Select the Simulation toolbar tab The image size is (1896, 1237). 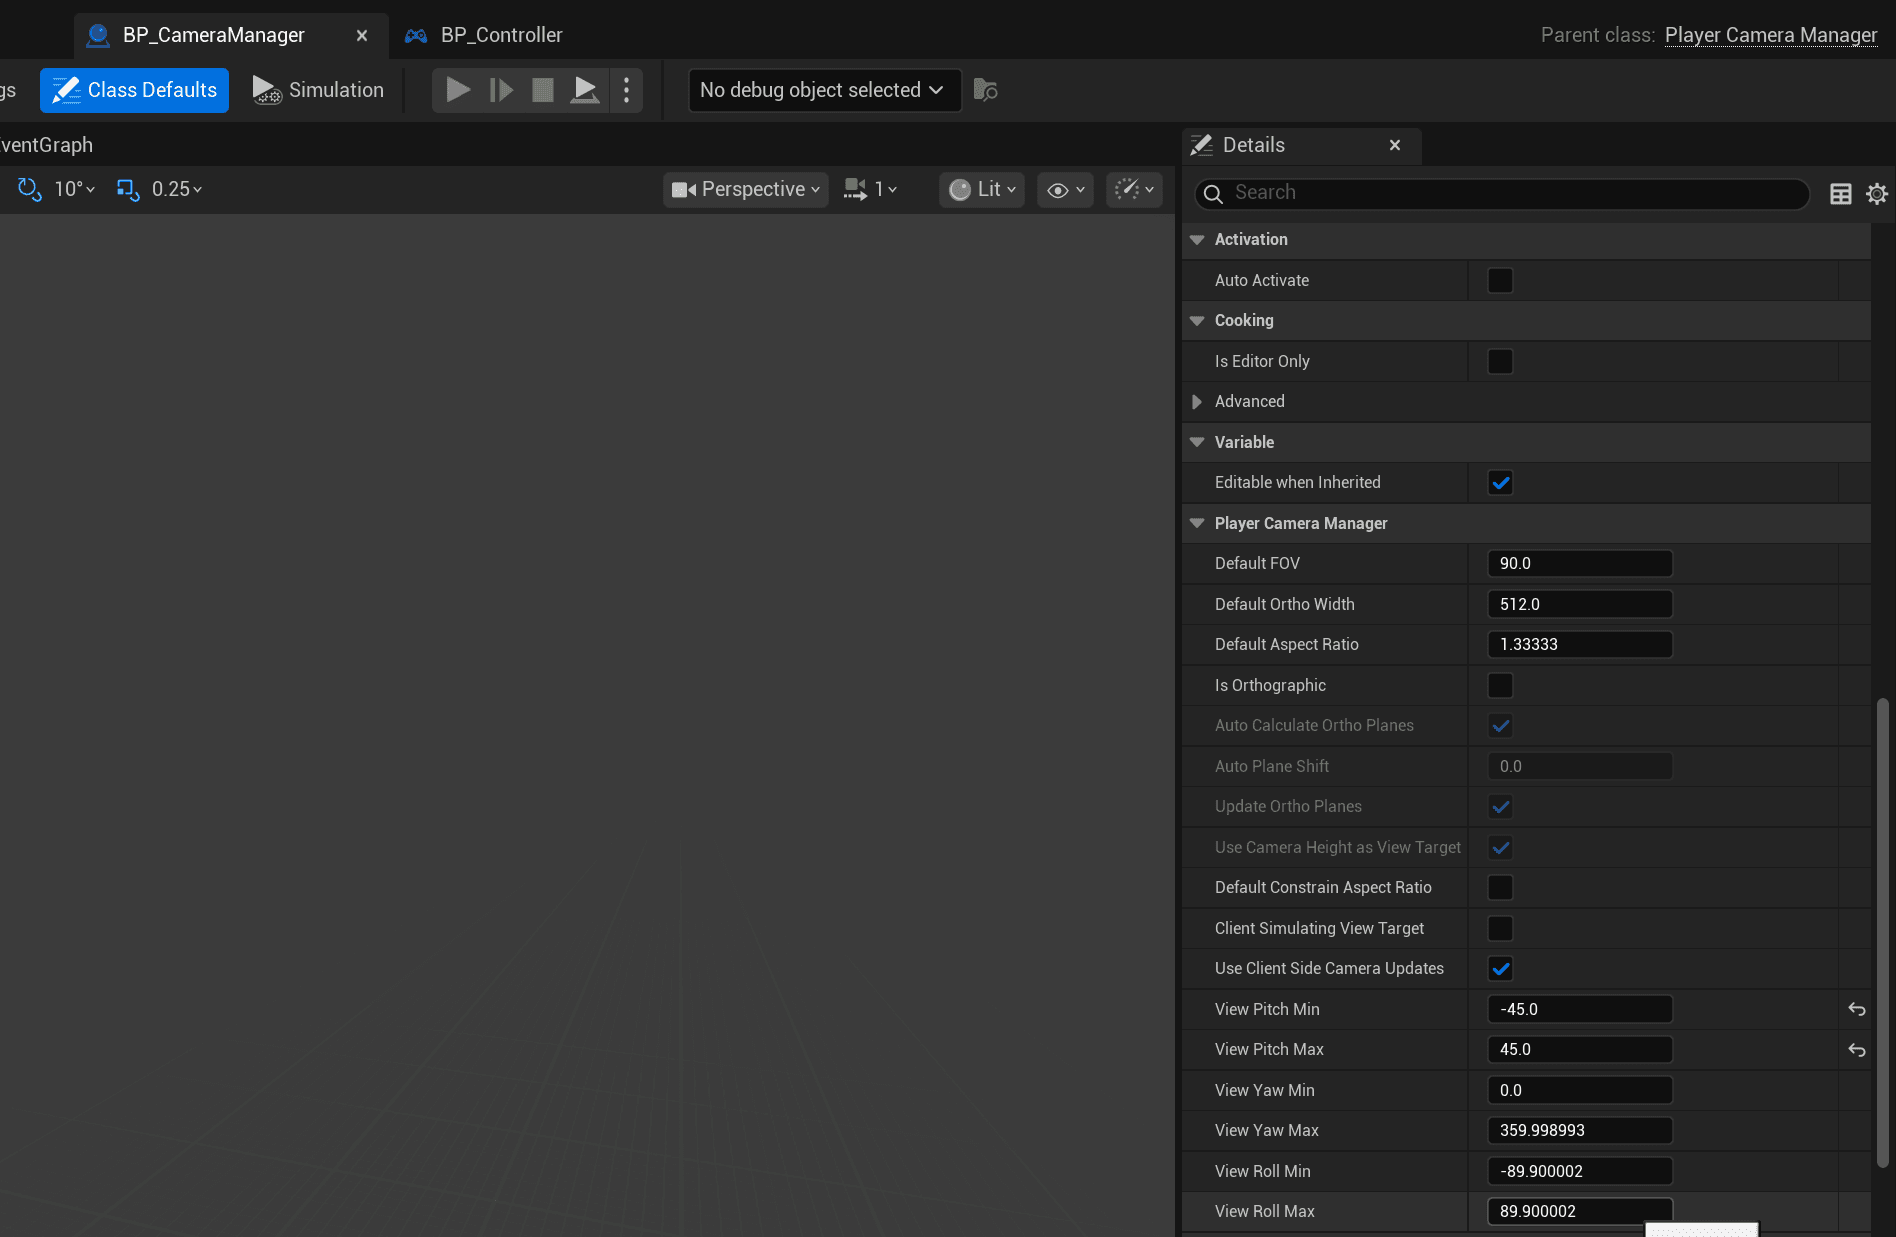(x=319, y=90)
